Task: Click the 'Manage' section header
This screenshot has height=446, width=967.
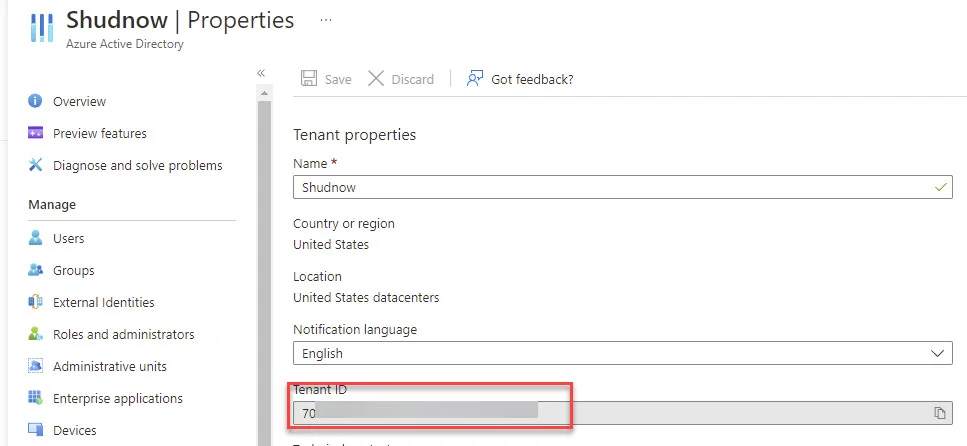Action: [52, 204]
